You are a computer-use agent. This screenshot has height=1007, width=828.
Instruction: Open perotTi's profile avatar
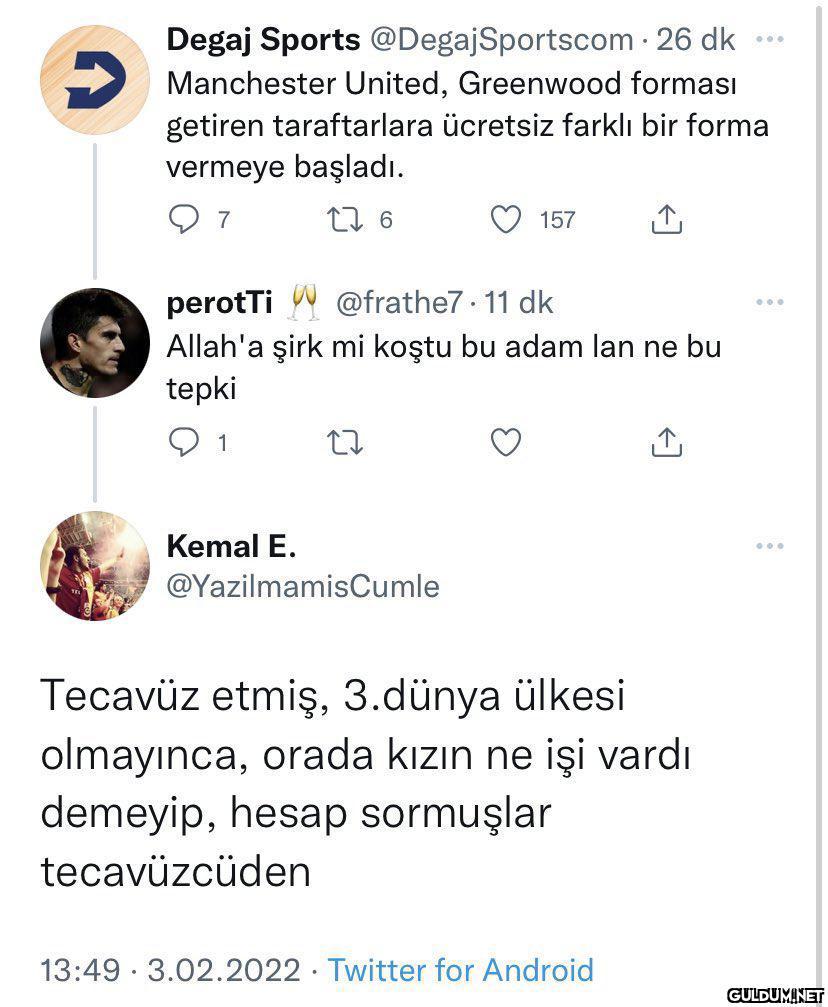(x=94, y=343)
